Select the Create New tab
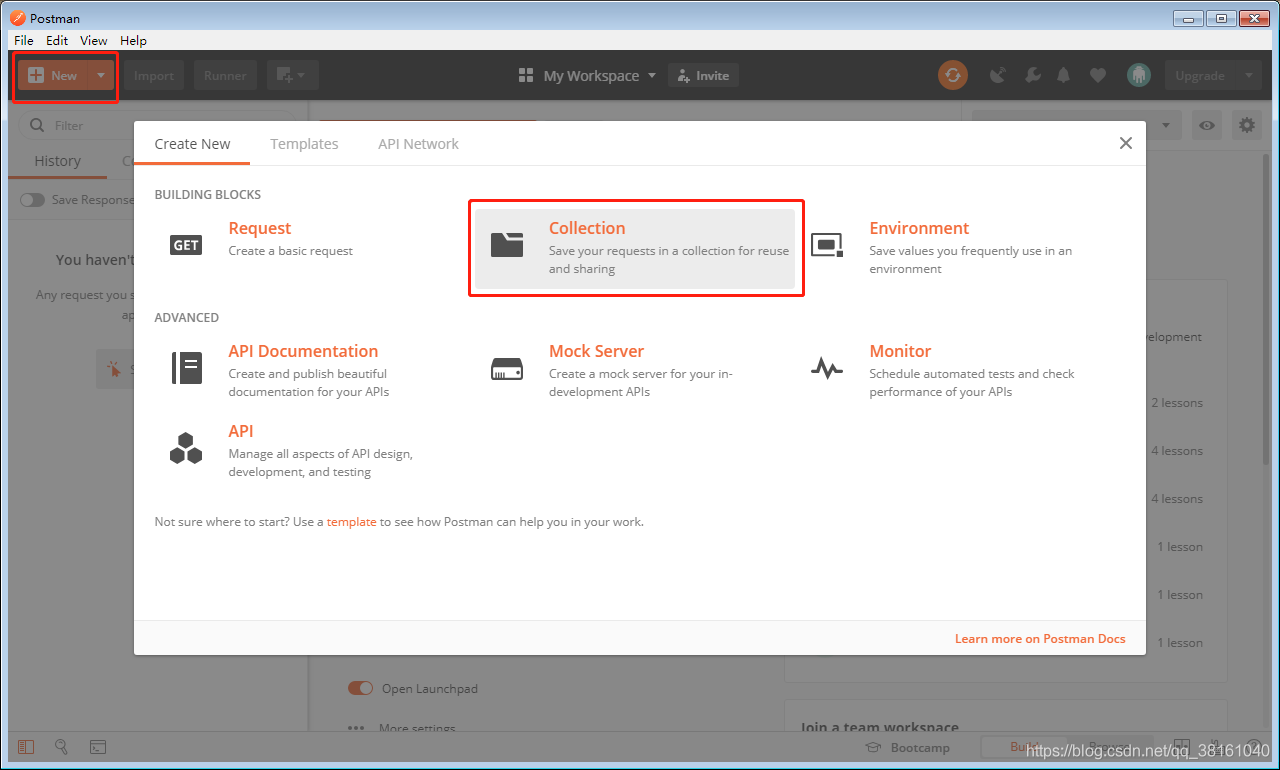 click(192, 144)
